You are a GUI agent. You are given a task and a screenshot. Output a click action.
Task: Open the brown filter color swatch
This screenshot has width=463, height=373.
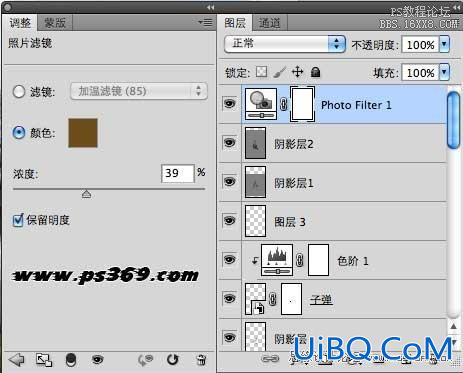tap(83, 133)
